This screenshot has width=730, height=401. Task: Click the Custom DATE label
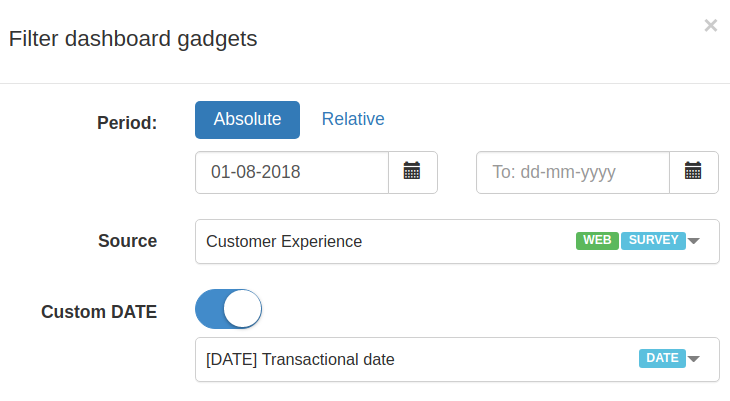[99, 312]
